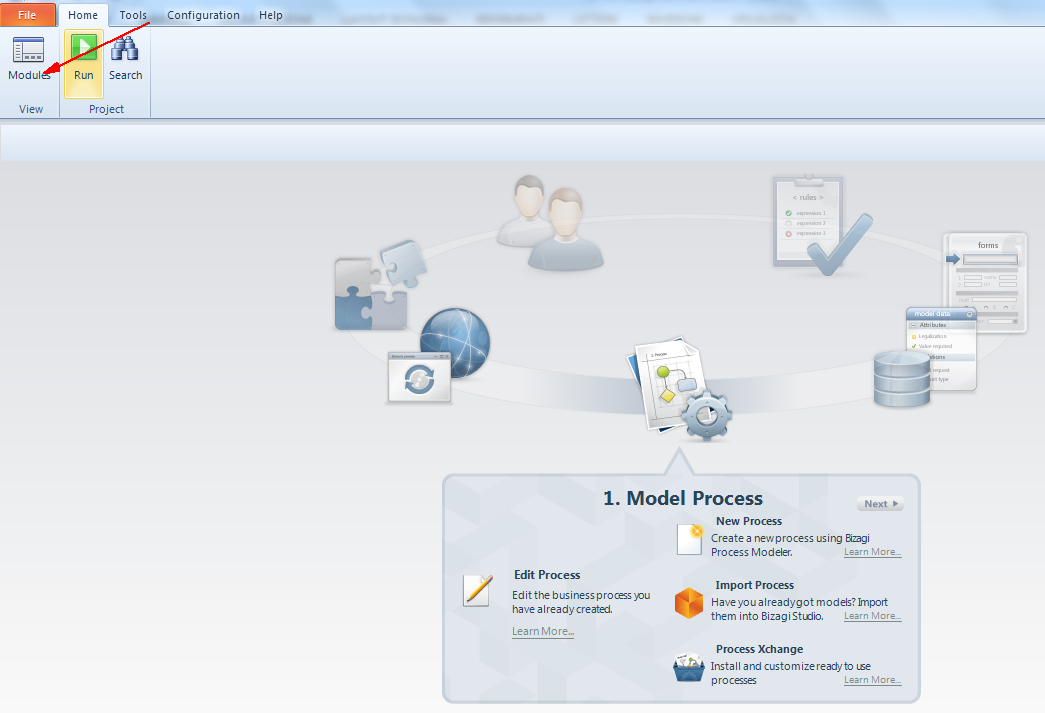Click the Next button in Model Process

pyautogui.click(x=880, y=504)
